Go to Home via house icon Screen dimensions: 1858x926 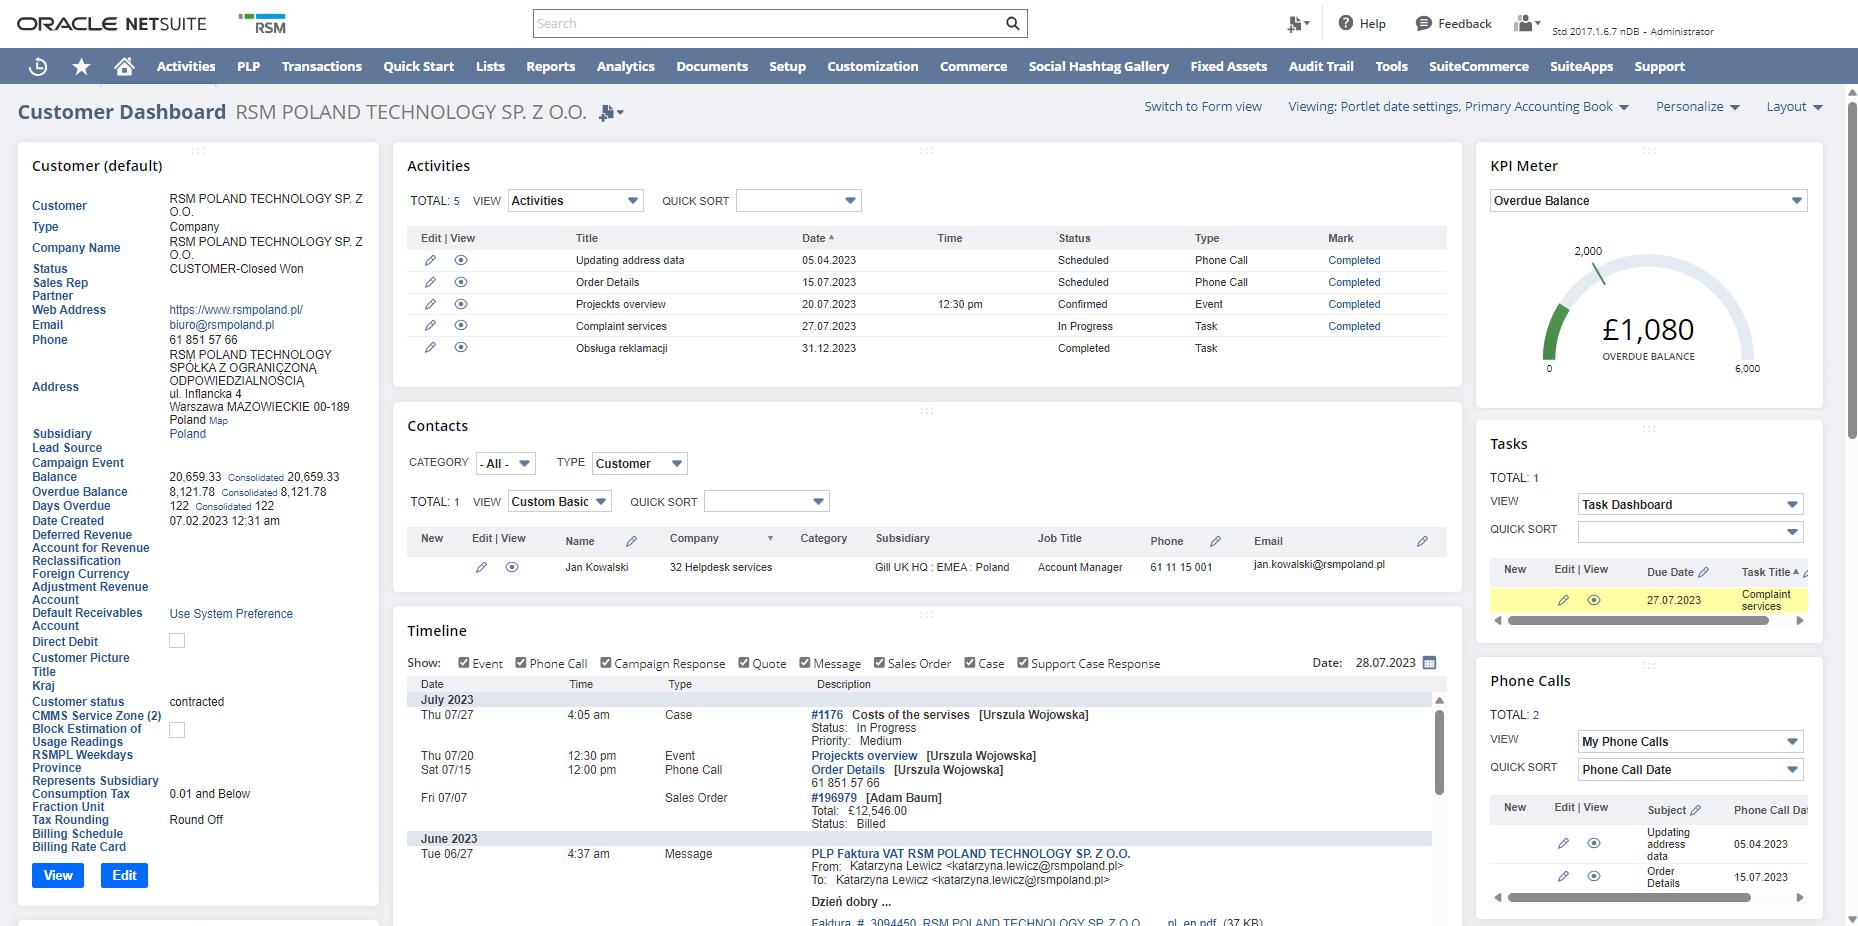(124, 67)
